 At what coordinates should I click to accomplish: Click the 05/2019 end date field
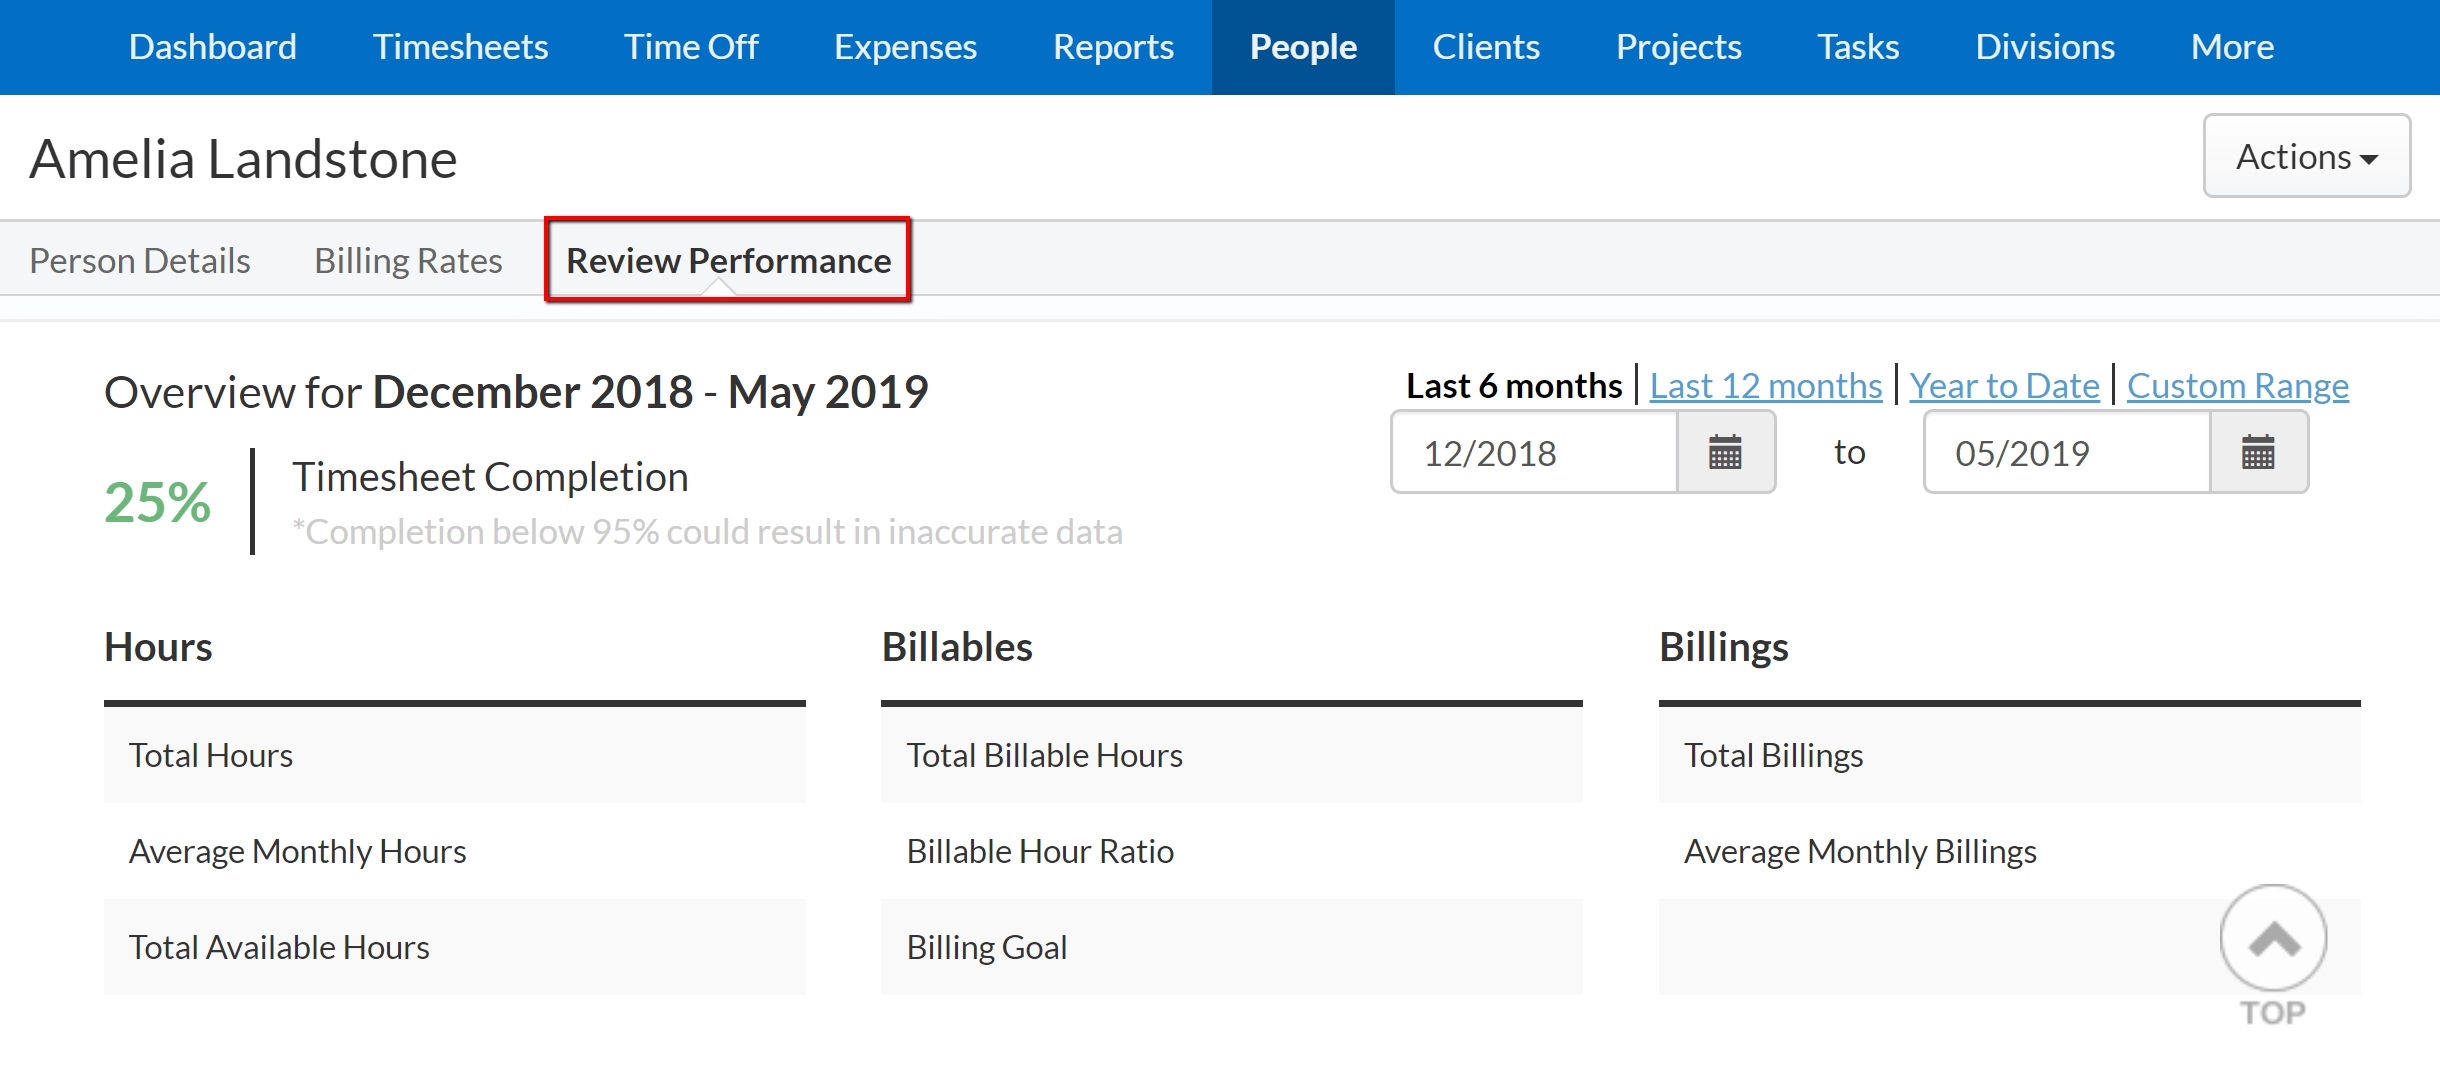2068,452
